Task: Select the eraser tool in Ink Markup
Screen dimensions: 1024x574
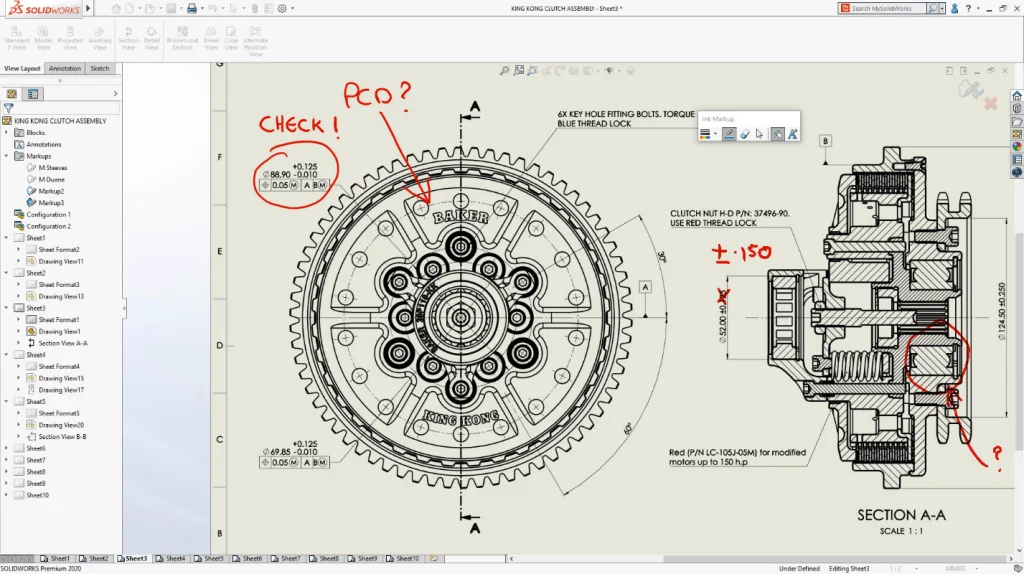Action: (x=744, y=133)
